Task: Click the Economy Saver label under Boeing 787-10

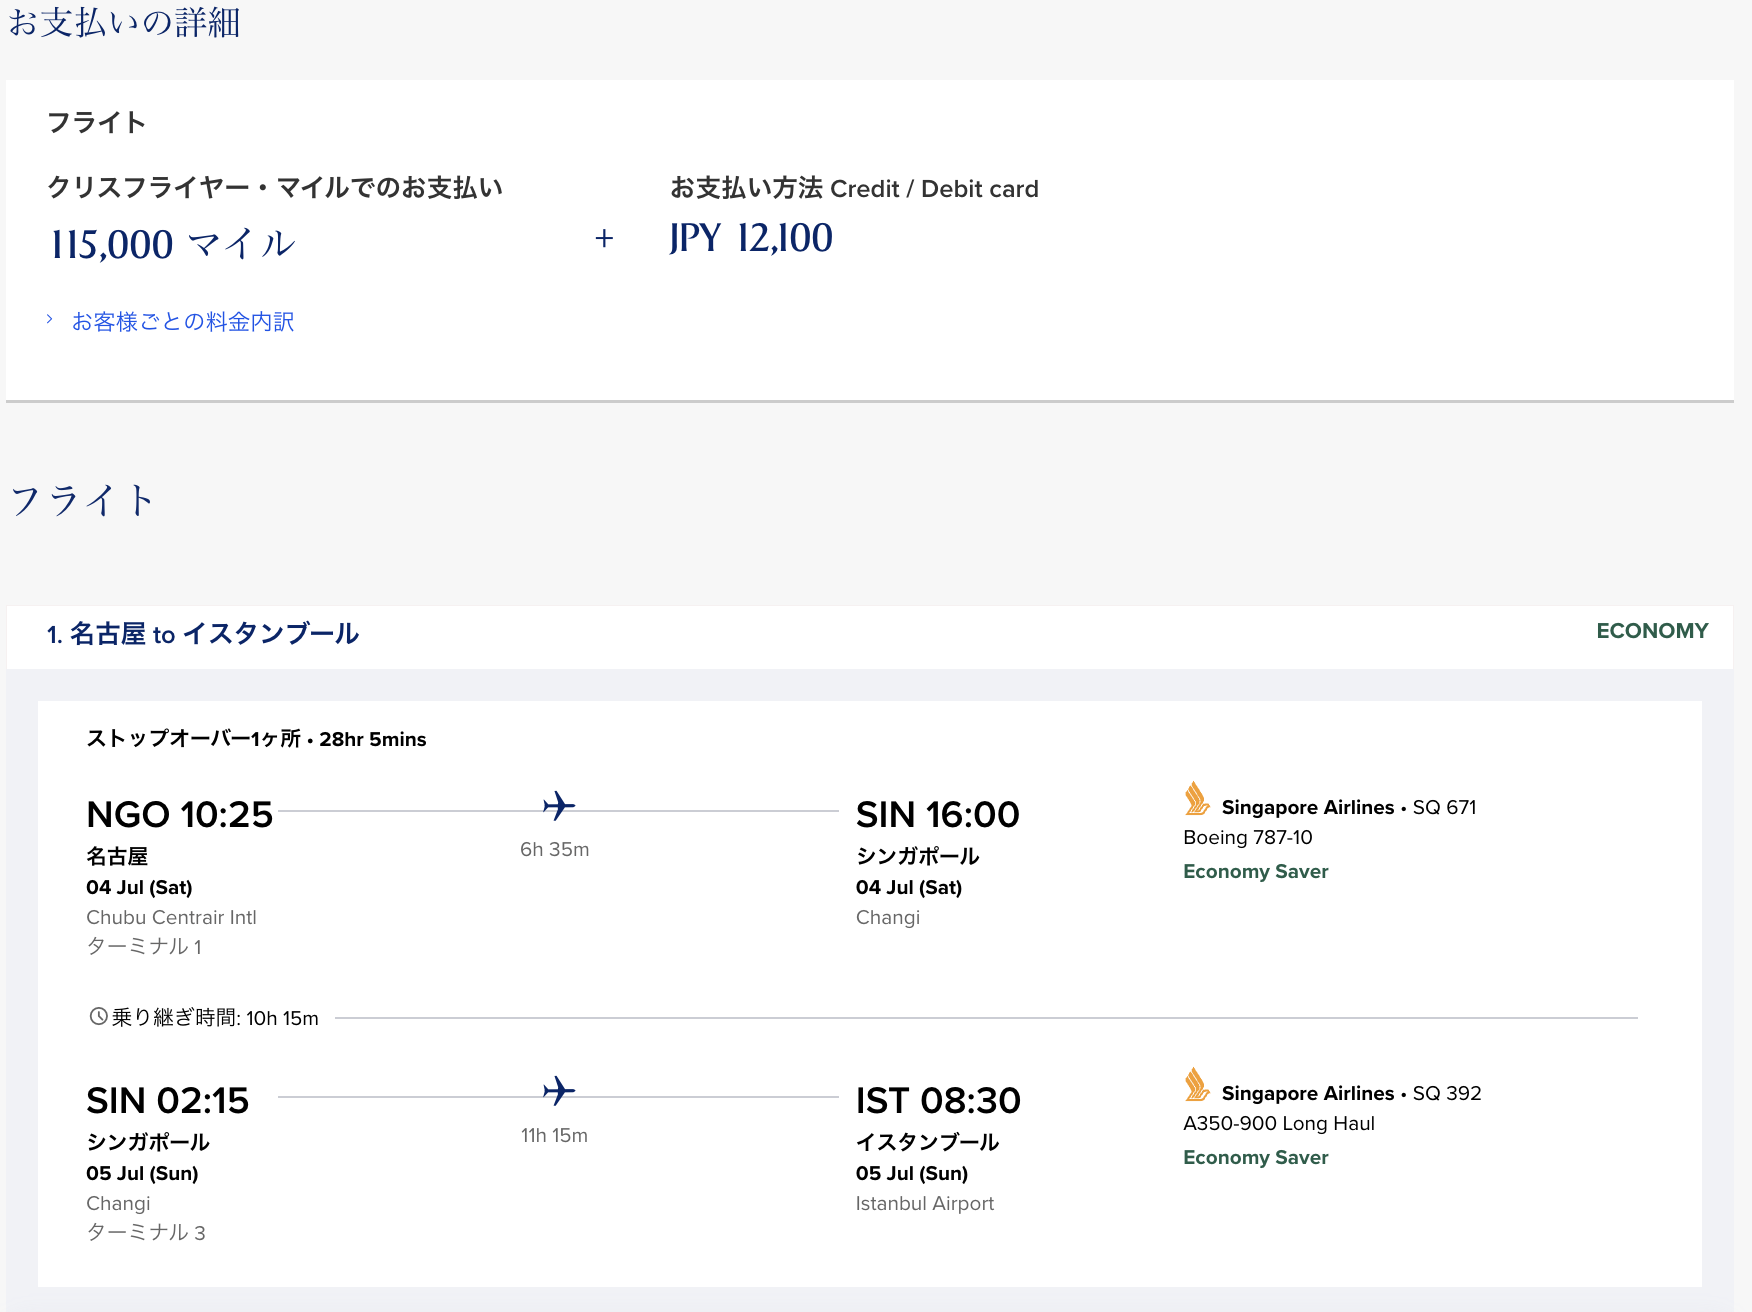Action: [x=1256, y=871]
